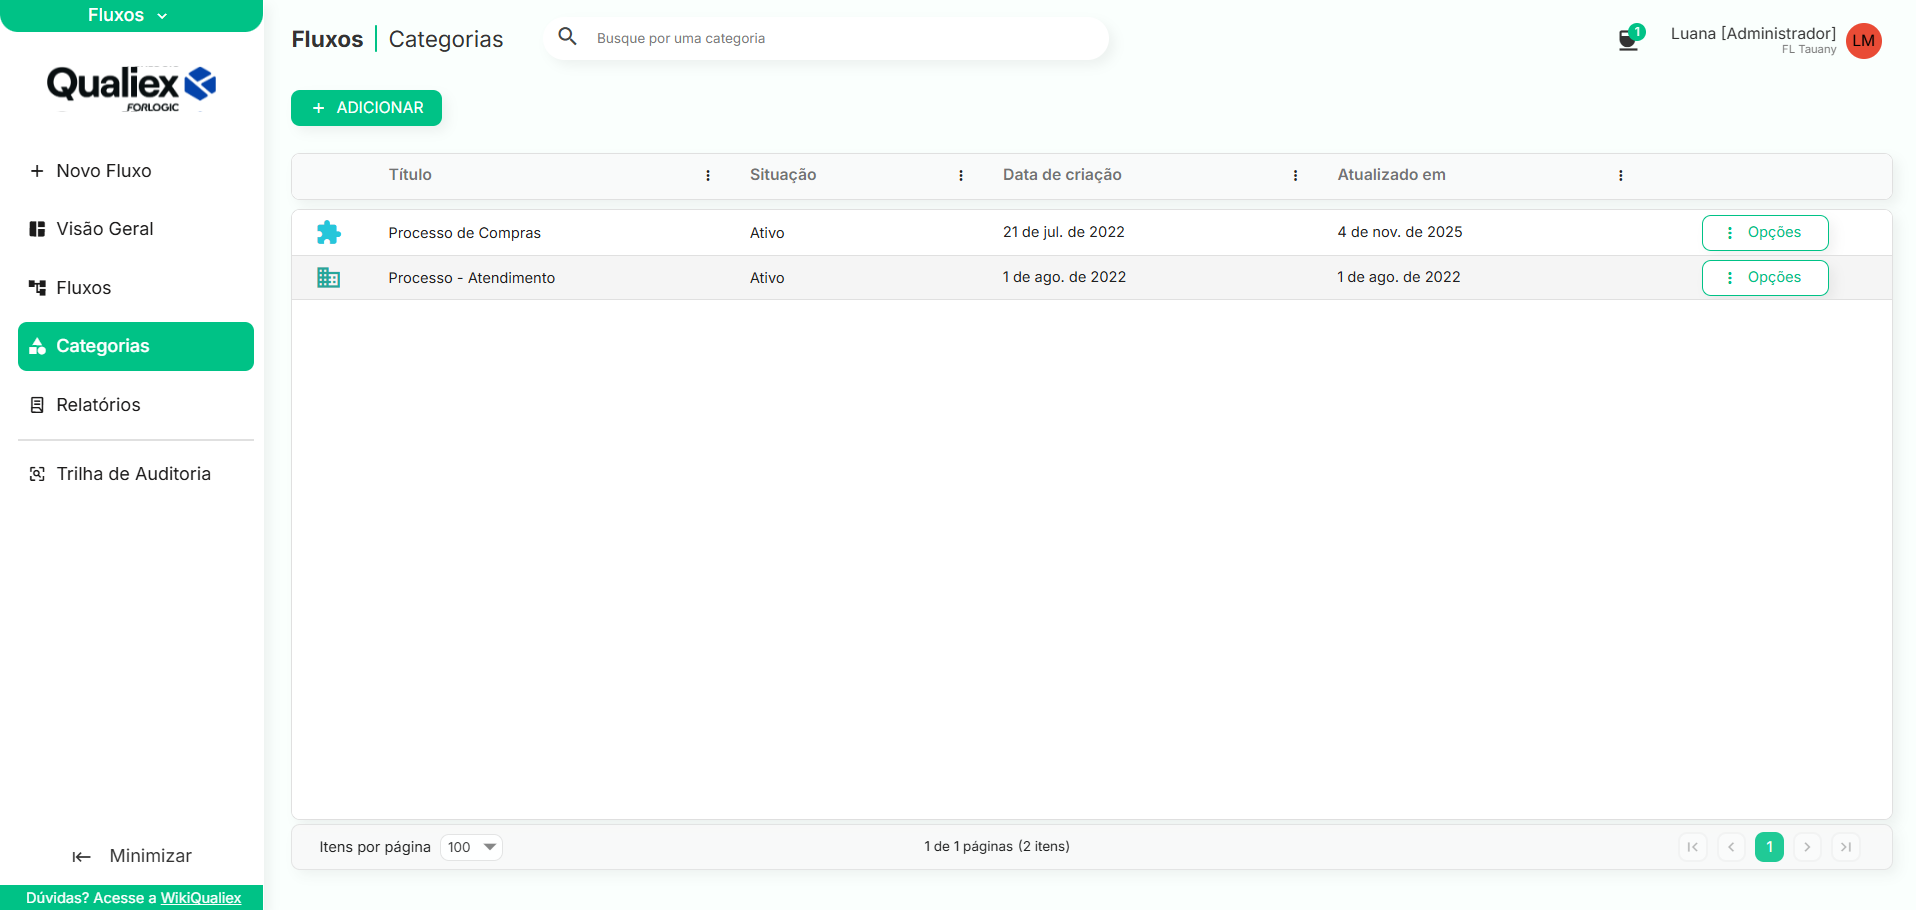Viewport: 1916px width, 910px height.
Task: Open Atualizado em column menu
Action: pyautogui.click(x=1620, y=176)
